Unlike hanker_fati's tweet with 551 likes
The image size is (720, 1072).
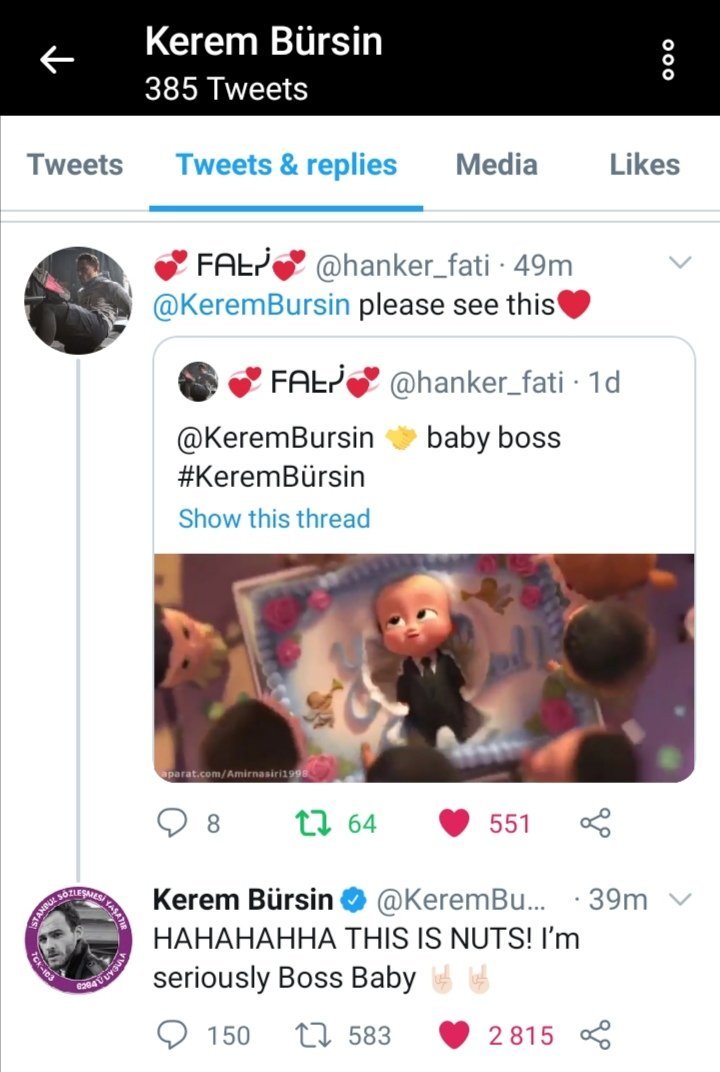click(456, 823)
